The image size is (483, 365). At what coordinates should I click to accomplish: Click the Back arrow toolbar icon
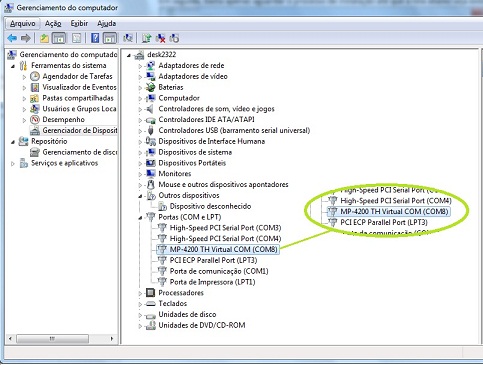click(12, 38)
